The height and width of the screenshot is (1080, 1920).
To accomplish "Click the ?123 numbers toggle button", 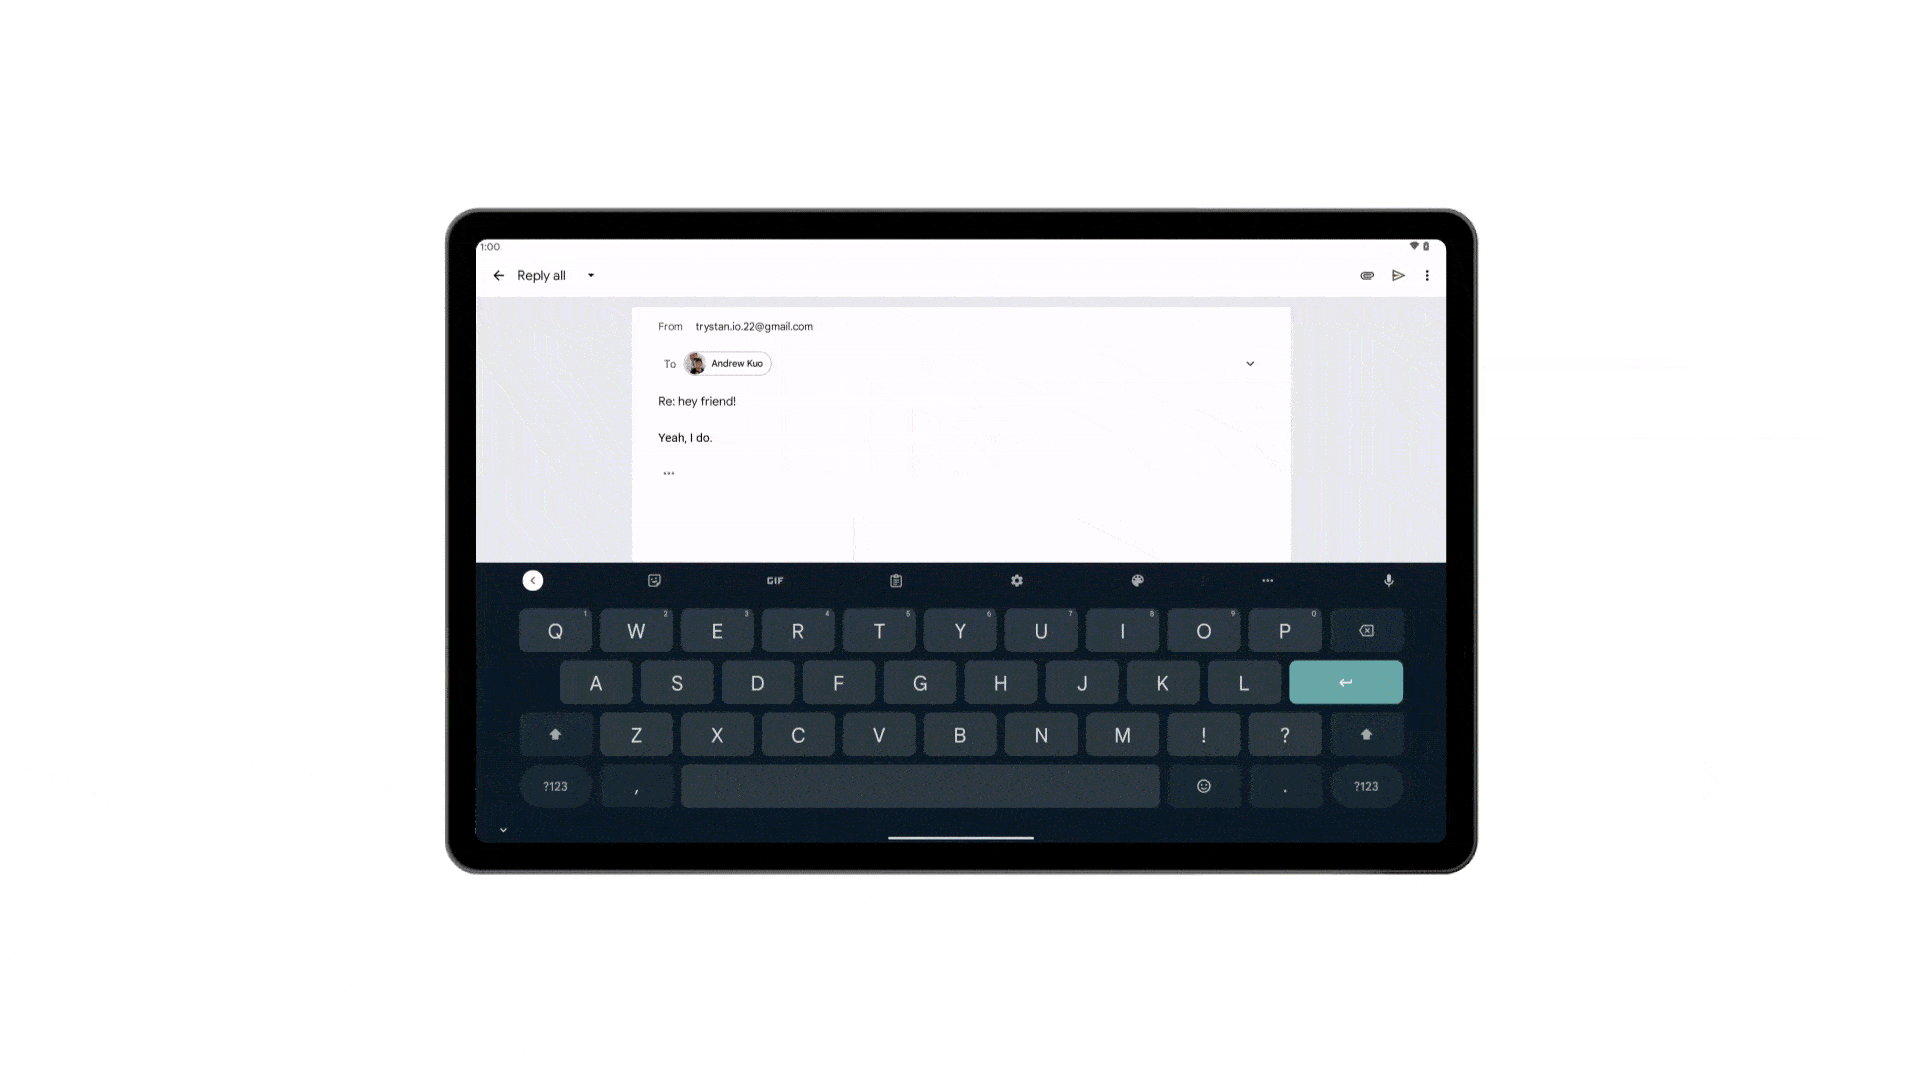I will (555, 786).
